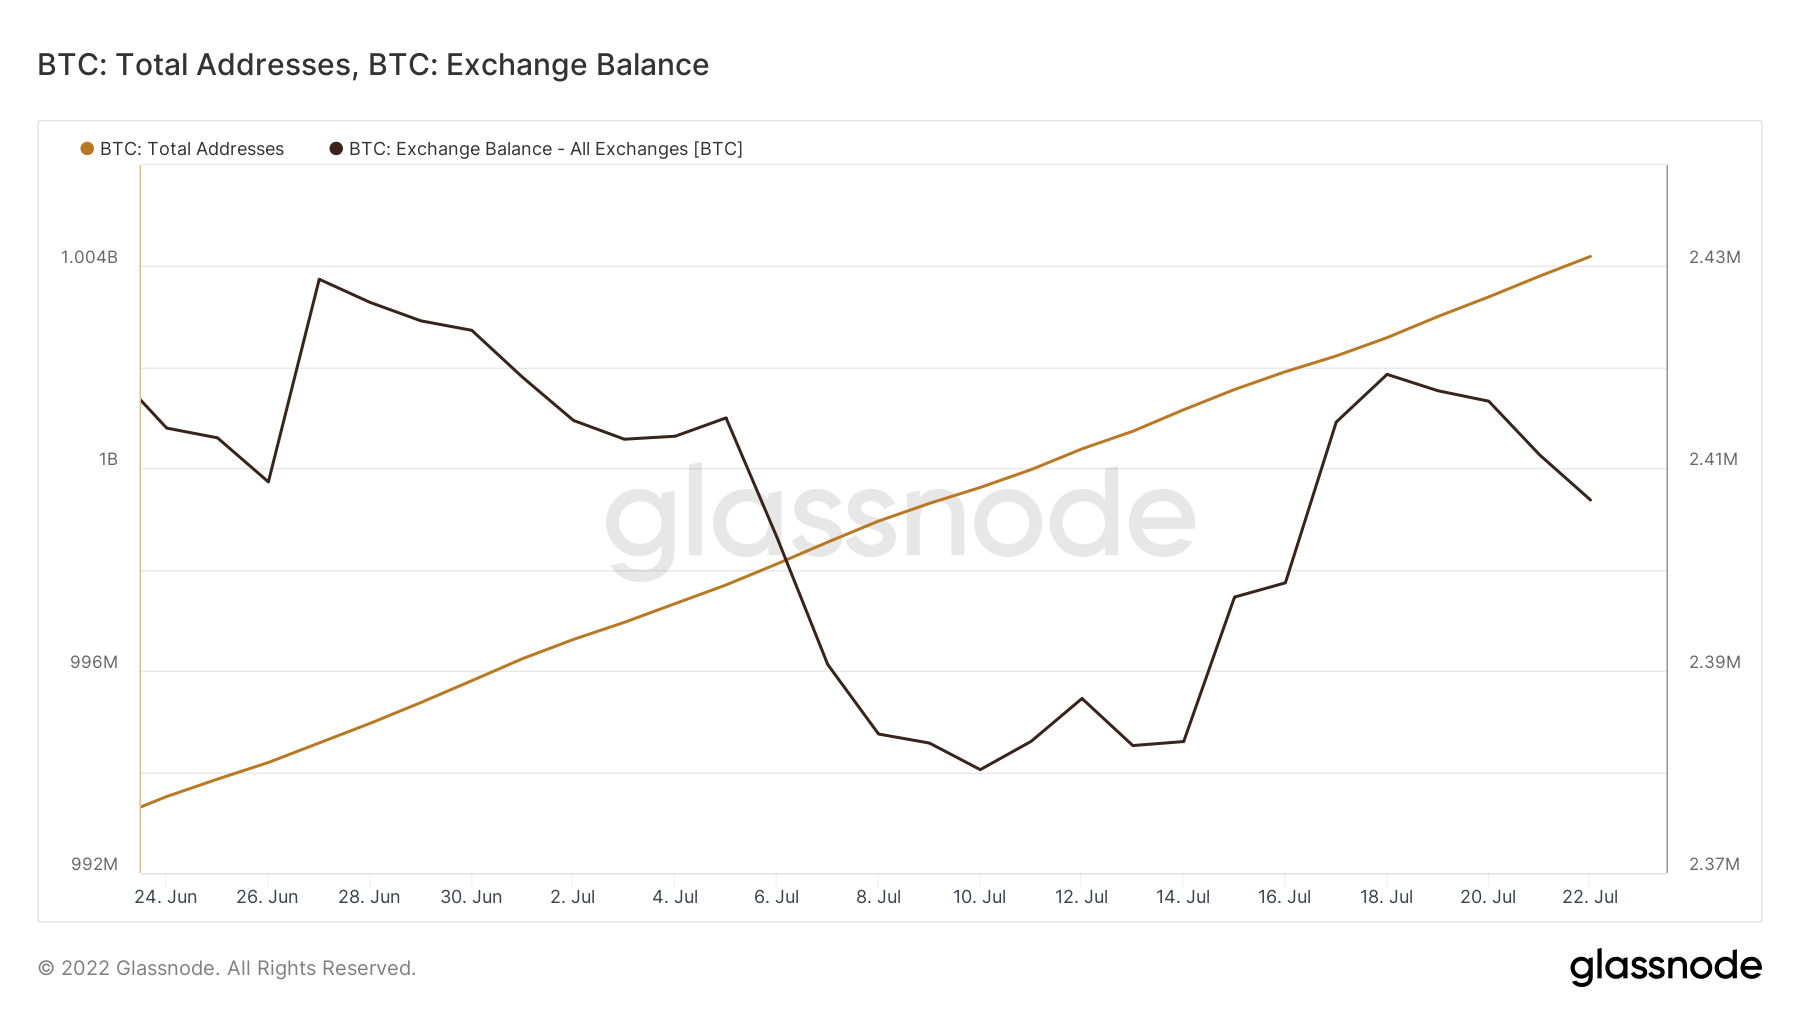Click the 1.004B left axis label
1800x1013 pixels.
[89, 257]
